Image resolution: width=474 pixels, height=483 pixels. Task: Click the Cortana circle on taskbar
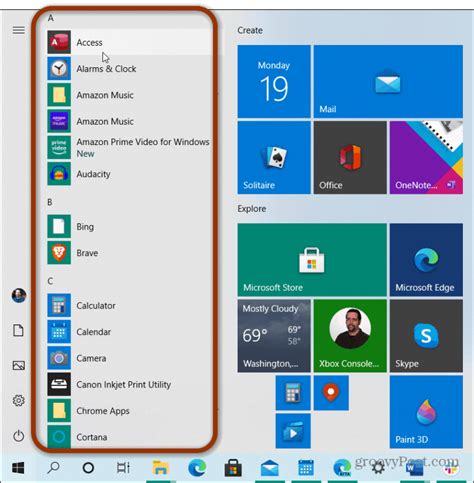tap(88, 468)
